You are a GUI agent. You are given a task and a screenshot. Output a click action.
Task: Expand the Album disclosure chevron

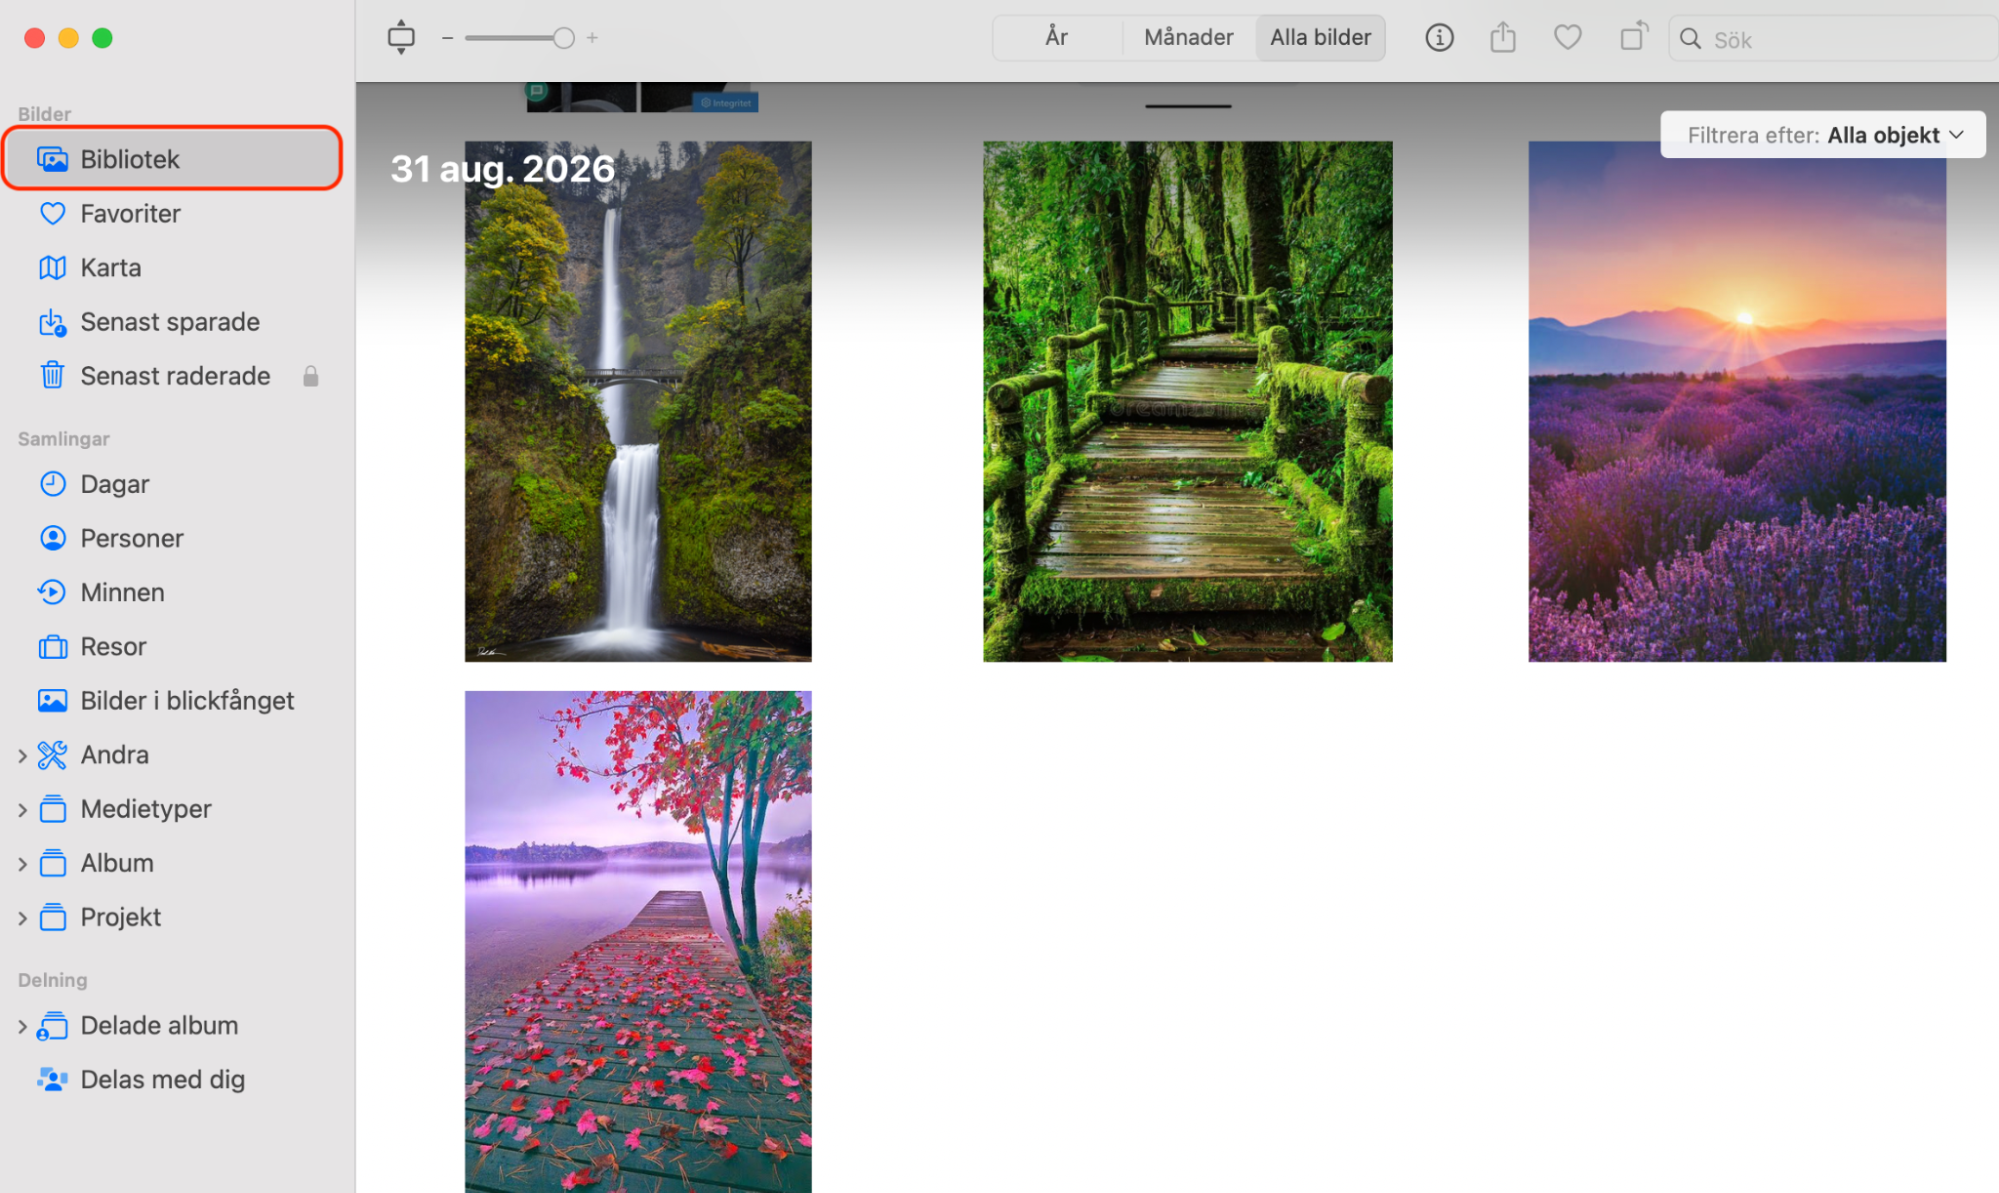coord(22,864)
